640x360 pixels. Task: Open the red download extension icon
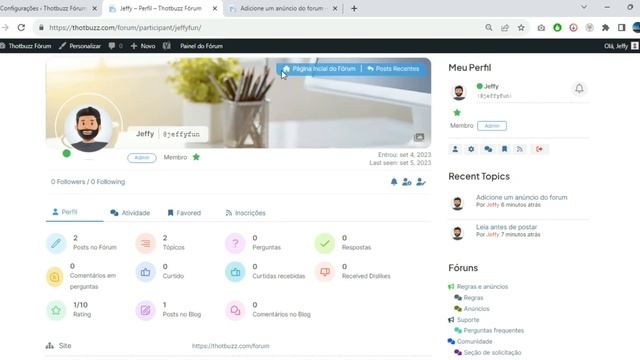[x=573, y=28]
